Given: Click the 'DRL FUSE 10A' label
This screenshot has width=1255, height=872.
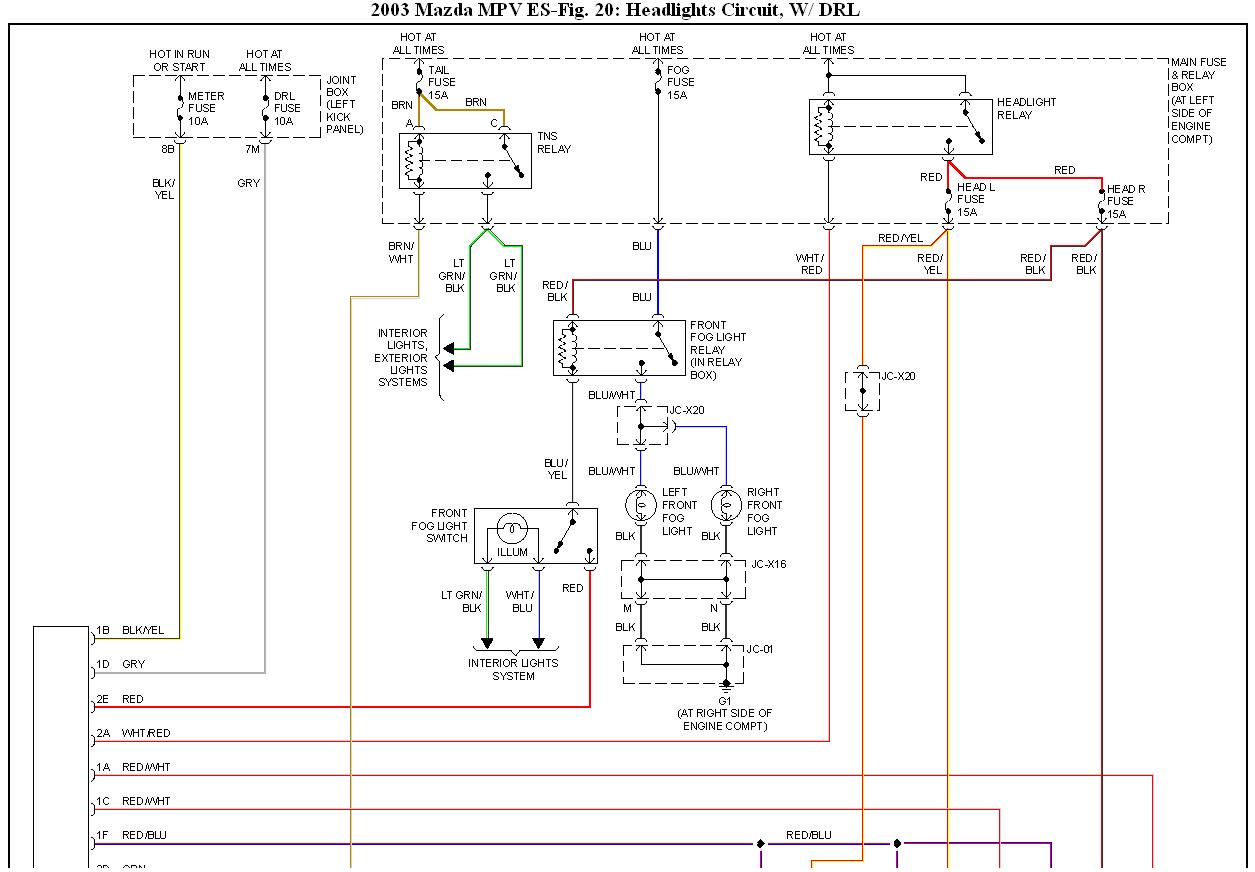Looking at the screenshot, I should [287, 108].
